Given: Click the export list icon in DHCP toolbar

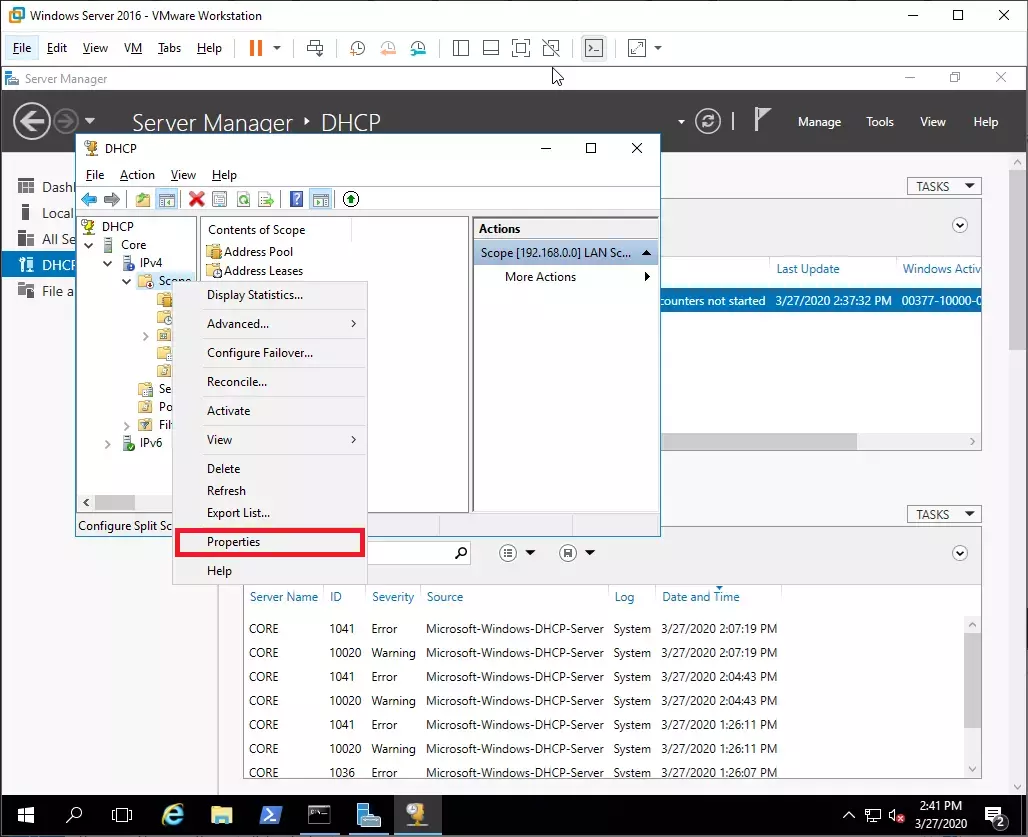Looking at the screenshot, I should click(x=266, y=199).
